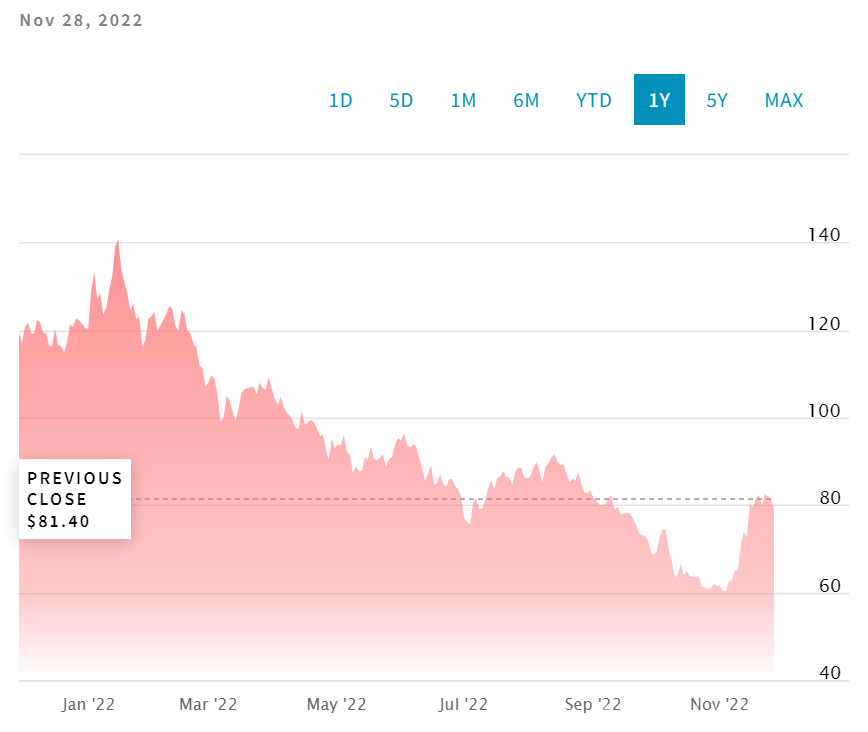
Task: Switch to the 5D range
Action: 401,100
